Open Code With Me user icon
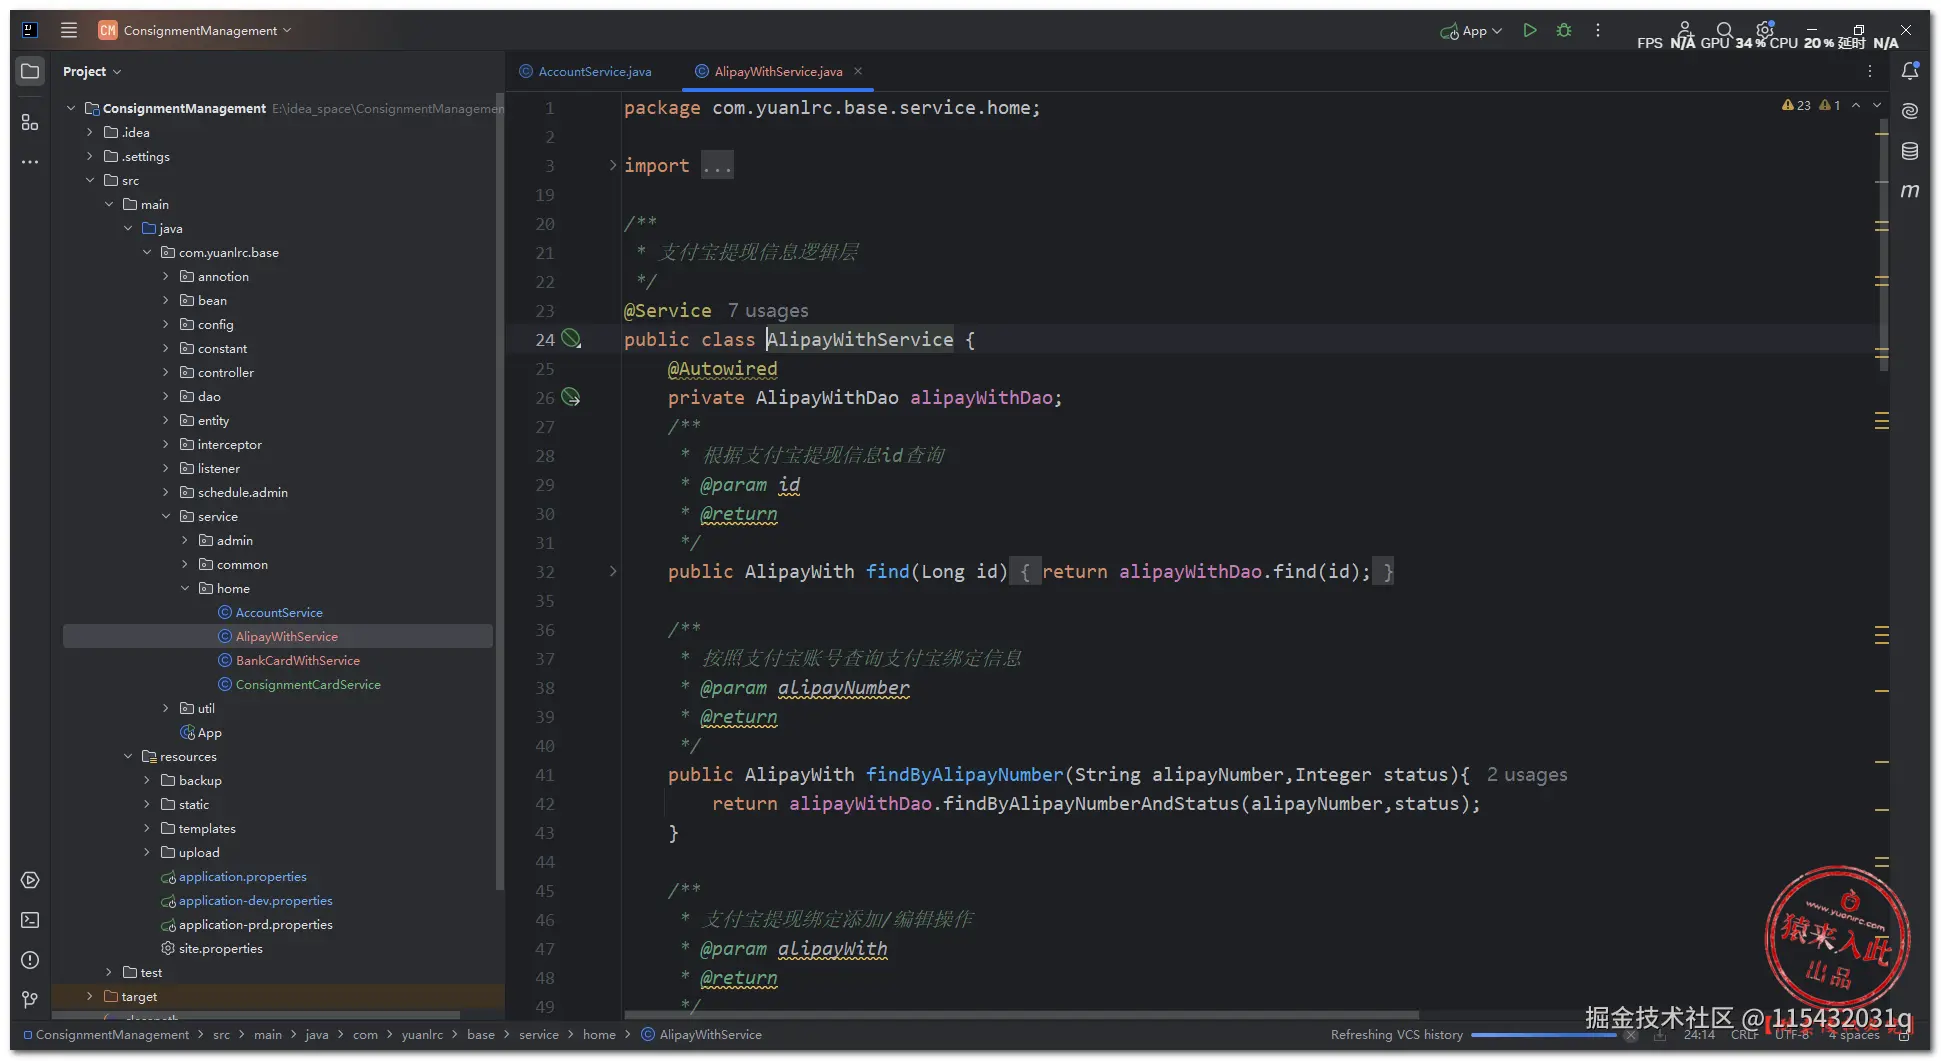The width and height of the screenshot is (1941, 1061). pyautogui.click(x=1685, y=30)
